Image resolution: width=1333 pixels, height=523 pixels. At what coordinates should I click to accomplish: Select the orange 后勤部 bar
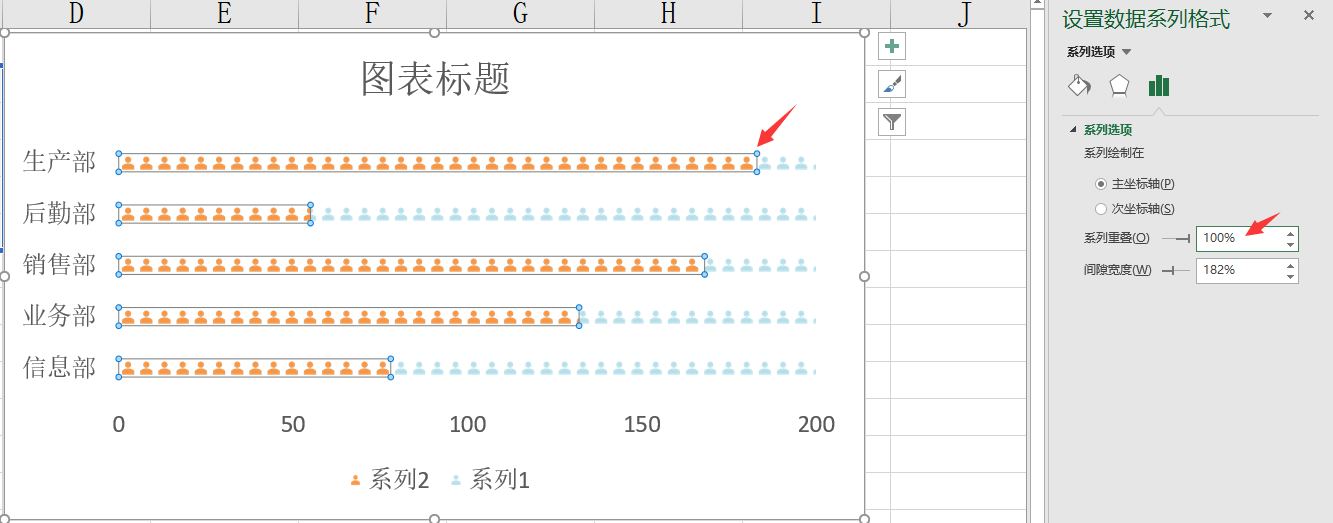tap(214, 214)
